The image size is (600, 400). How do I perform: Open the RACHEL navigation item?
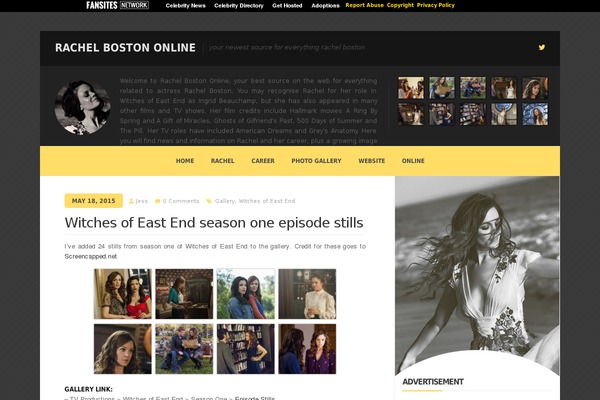222,161
